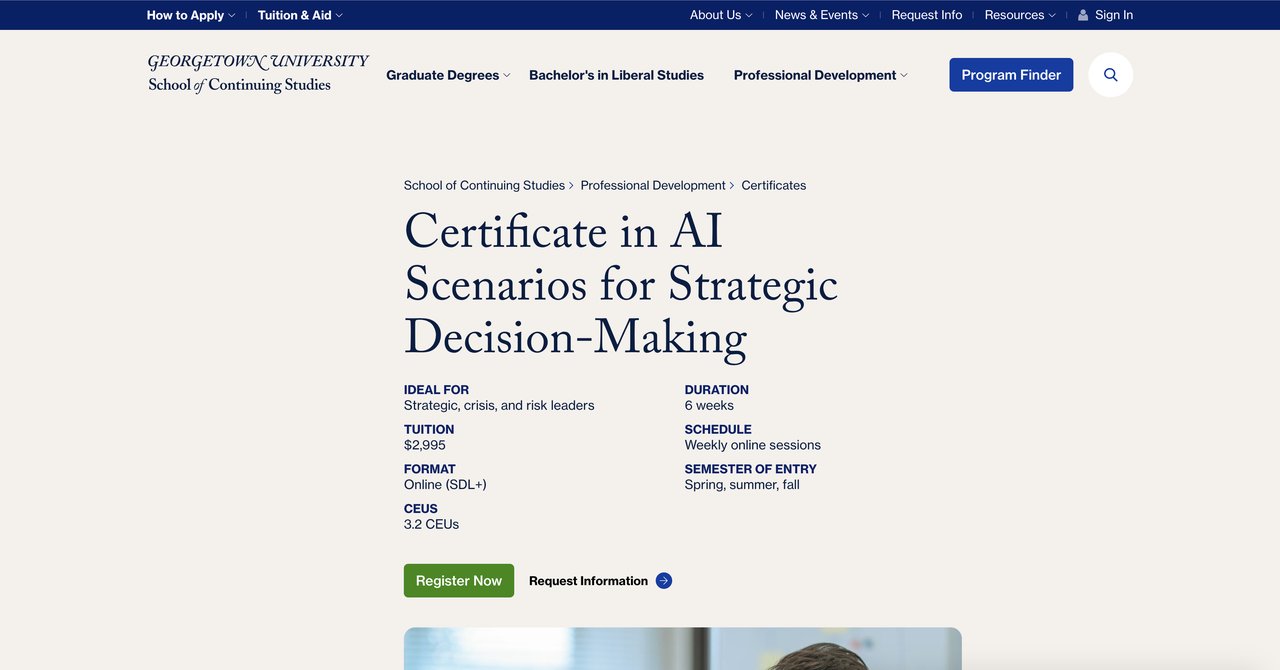Click the green Register Now button
The image size is (1280, 670).
459,581
